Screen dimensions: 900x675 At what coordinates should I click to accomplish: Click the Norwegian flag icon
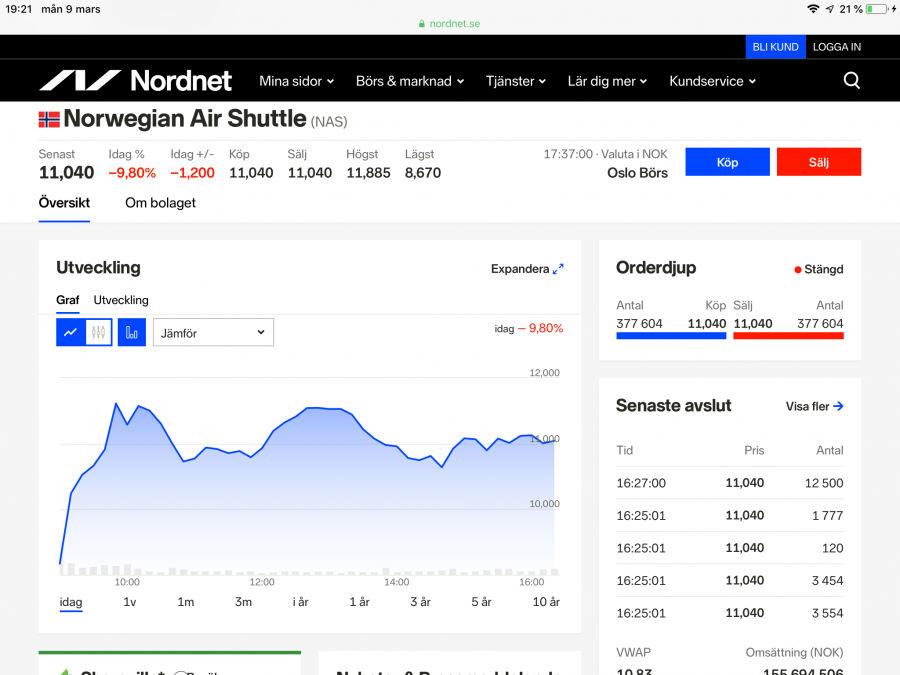point(49,120)
